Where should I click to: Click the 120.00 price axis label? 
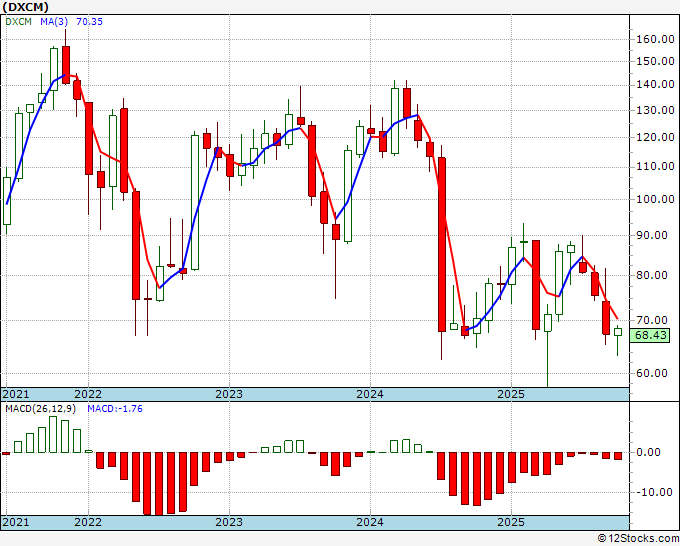pos(655,137)
